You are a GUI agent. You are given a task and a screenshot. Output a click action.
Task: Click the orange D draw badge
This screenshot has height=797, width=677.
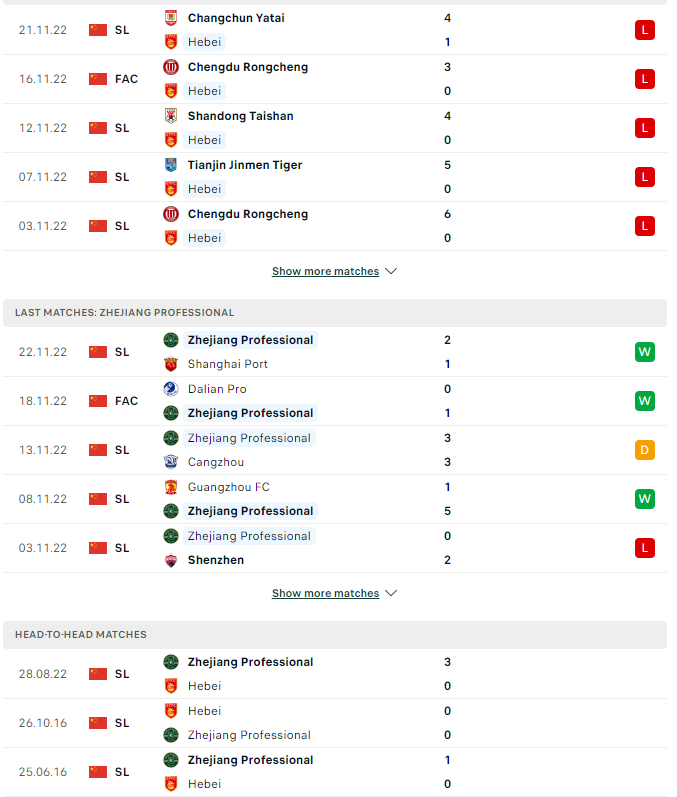point(644,450)
